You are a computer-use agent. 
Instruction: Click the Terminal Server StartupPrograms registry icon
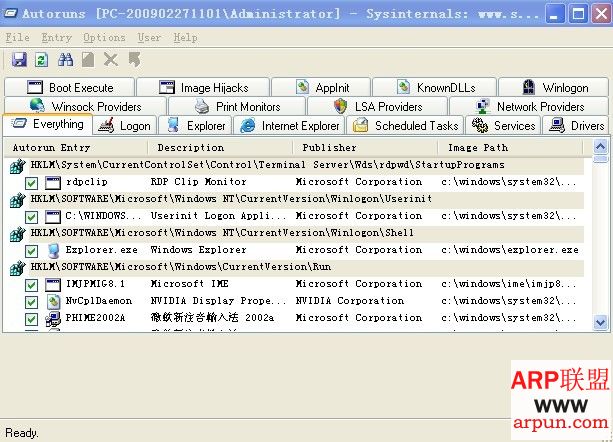coord(17,166)
